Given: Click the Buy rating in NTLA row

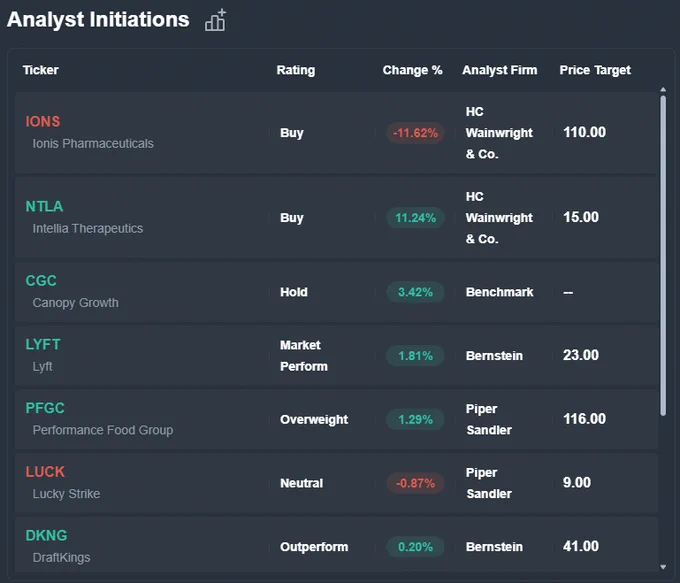Looking at the screenshot, I should click(292, 218).
